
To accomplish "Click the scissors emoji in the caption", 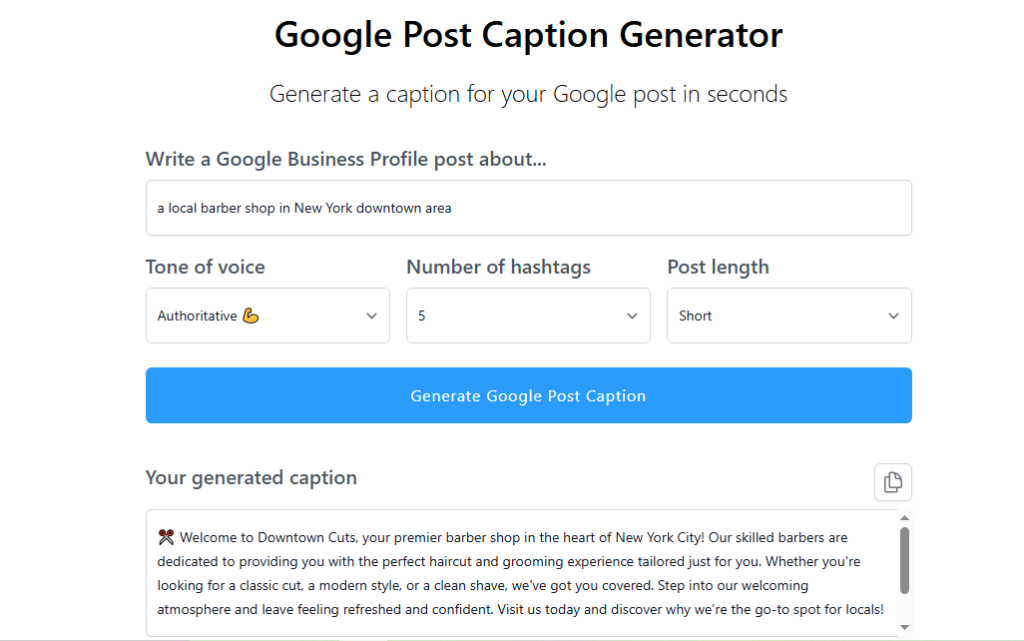I will [166, 537].
